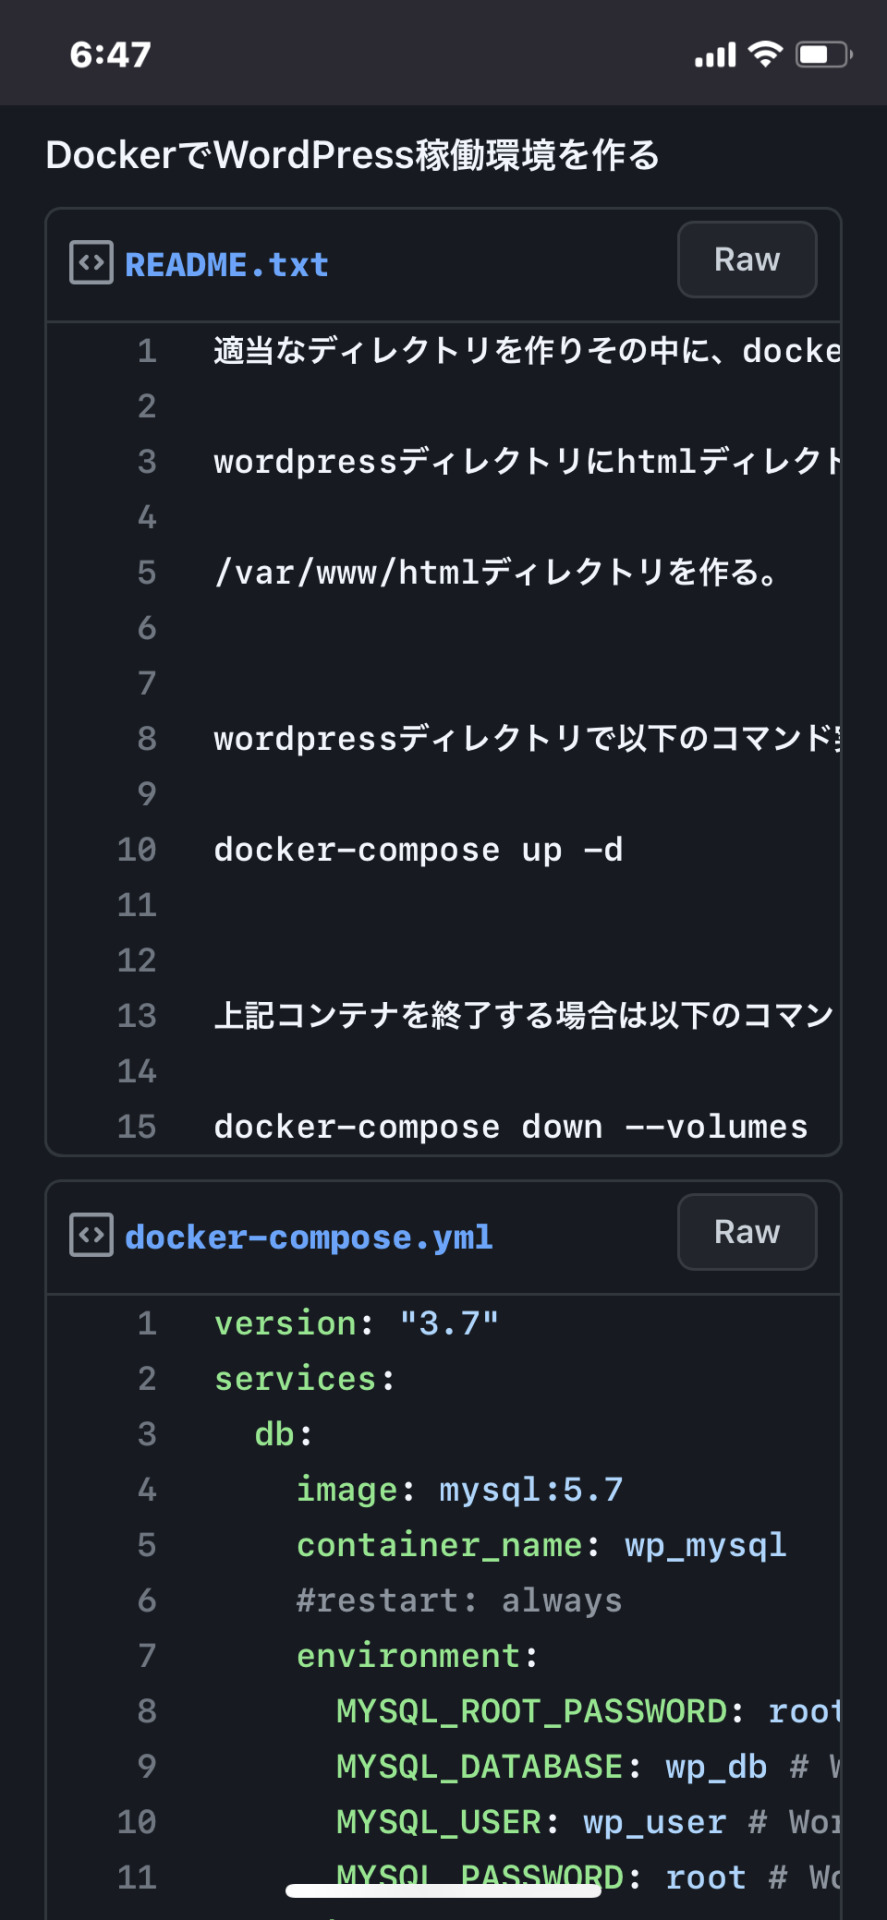
Task: Open the docker-compose.yml file link
Action: [309, 1238]
